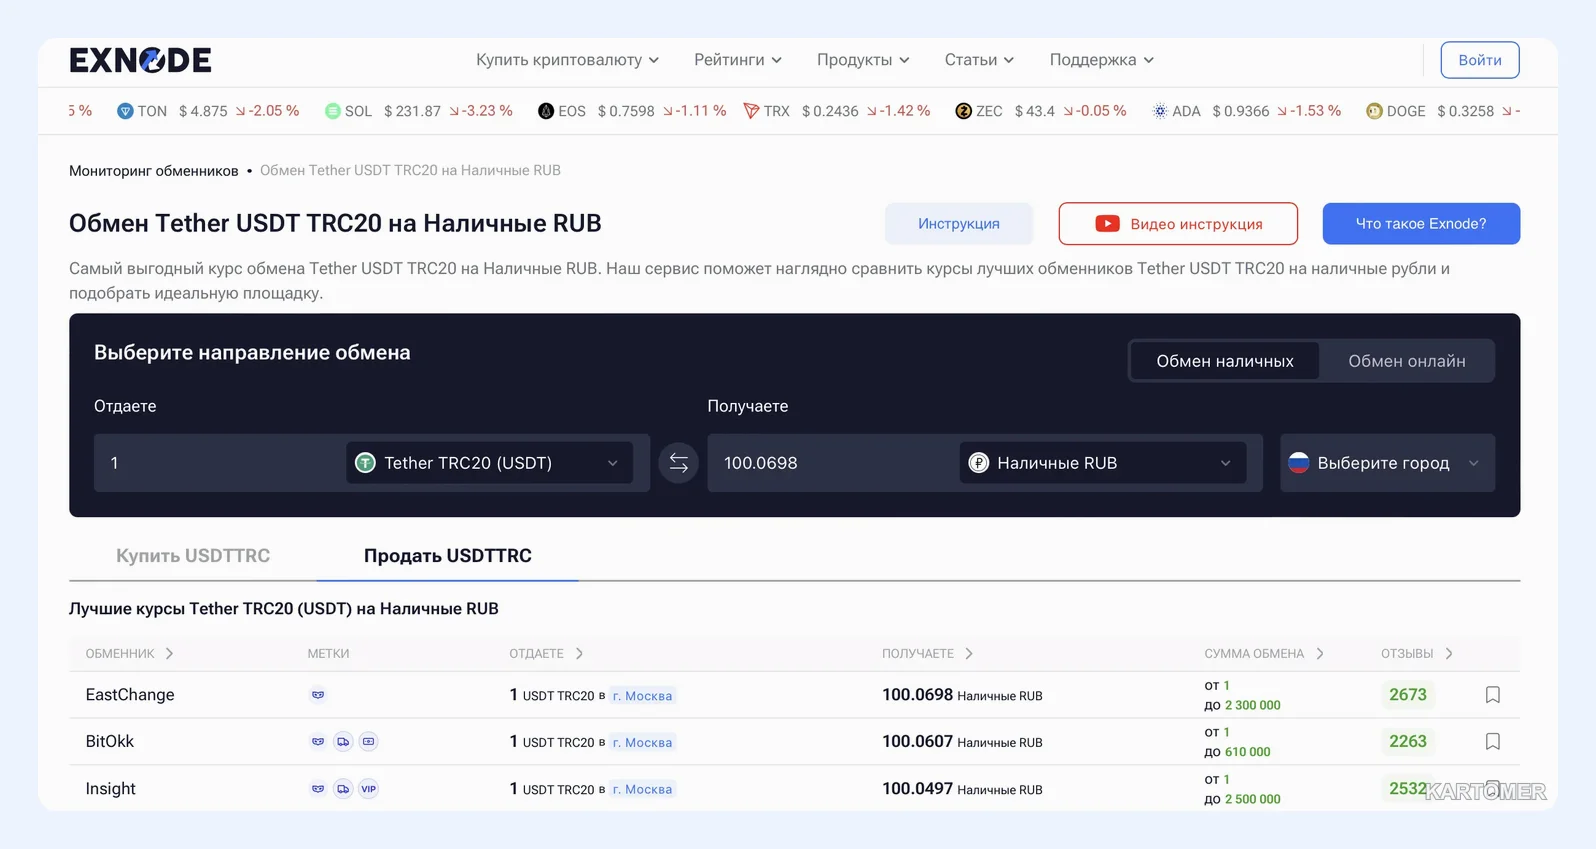Open the Tether TRC20 (USDT) currency dropdown

pos(489,463)
